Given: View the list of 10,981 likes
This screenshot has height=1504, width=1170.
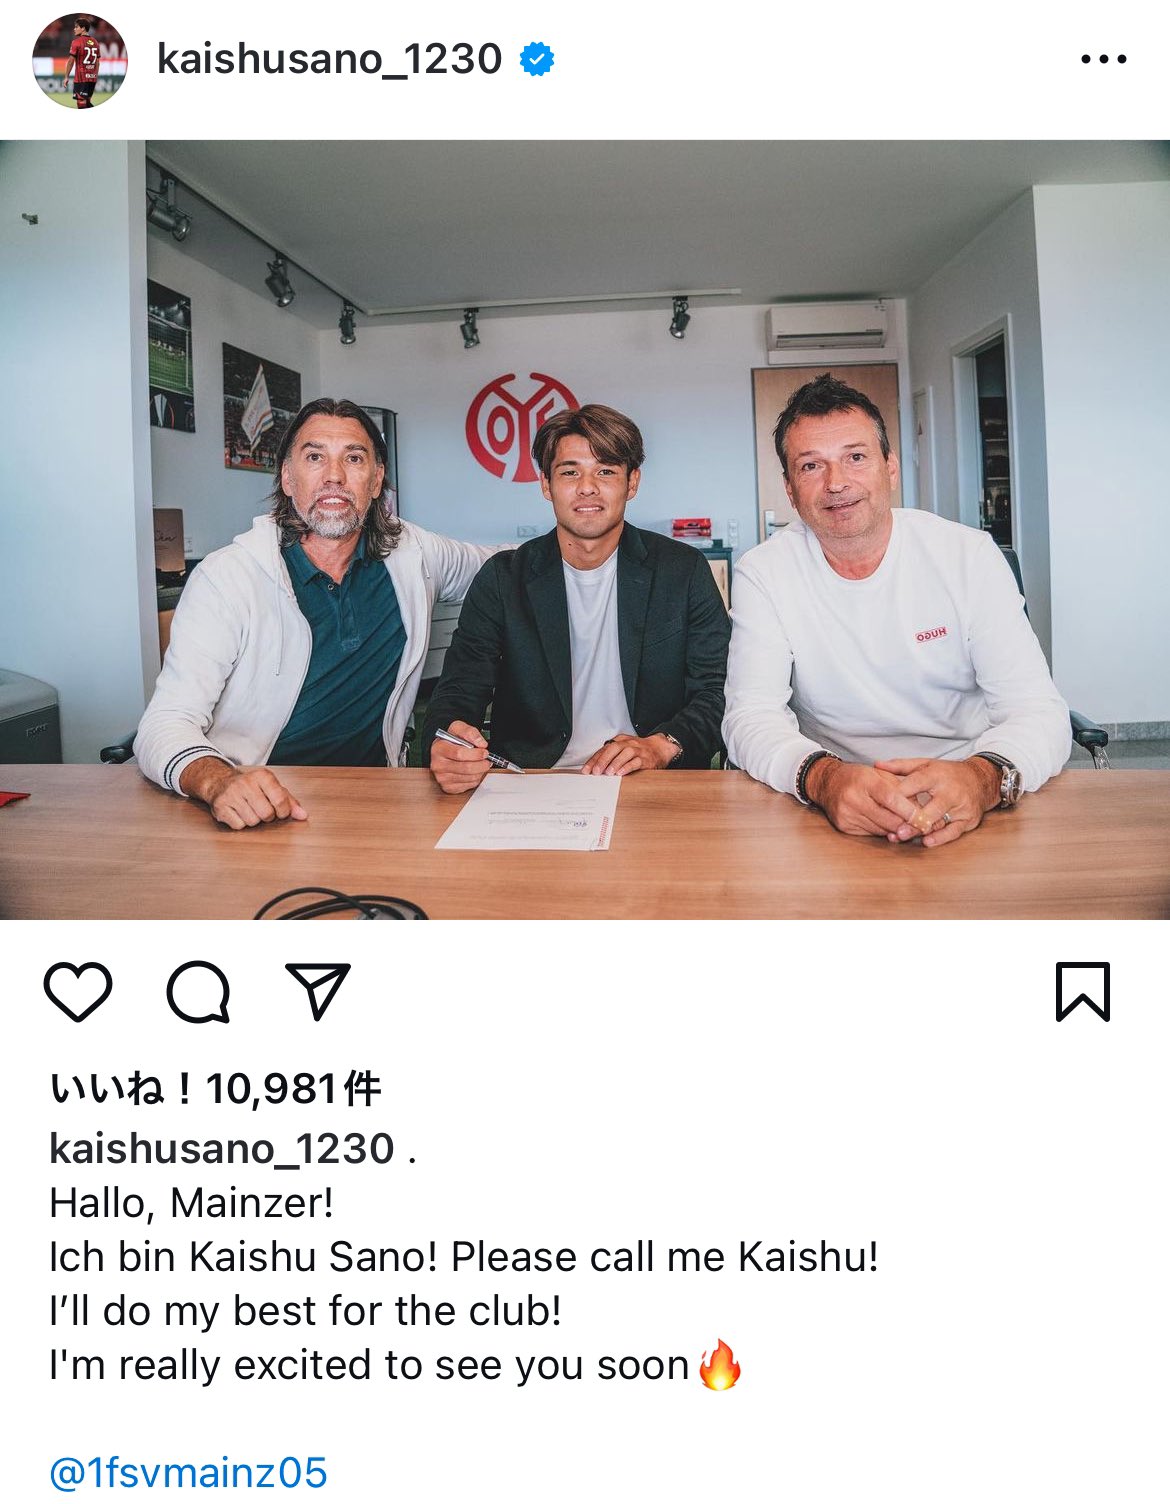Looking at the screenshot, I should tap(216, 1088).
